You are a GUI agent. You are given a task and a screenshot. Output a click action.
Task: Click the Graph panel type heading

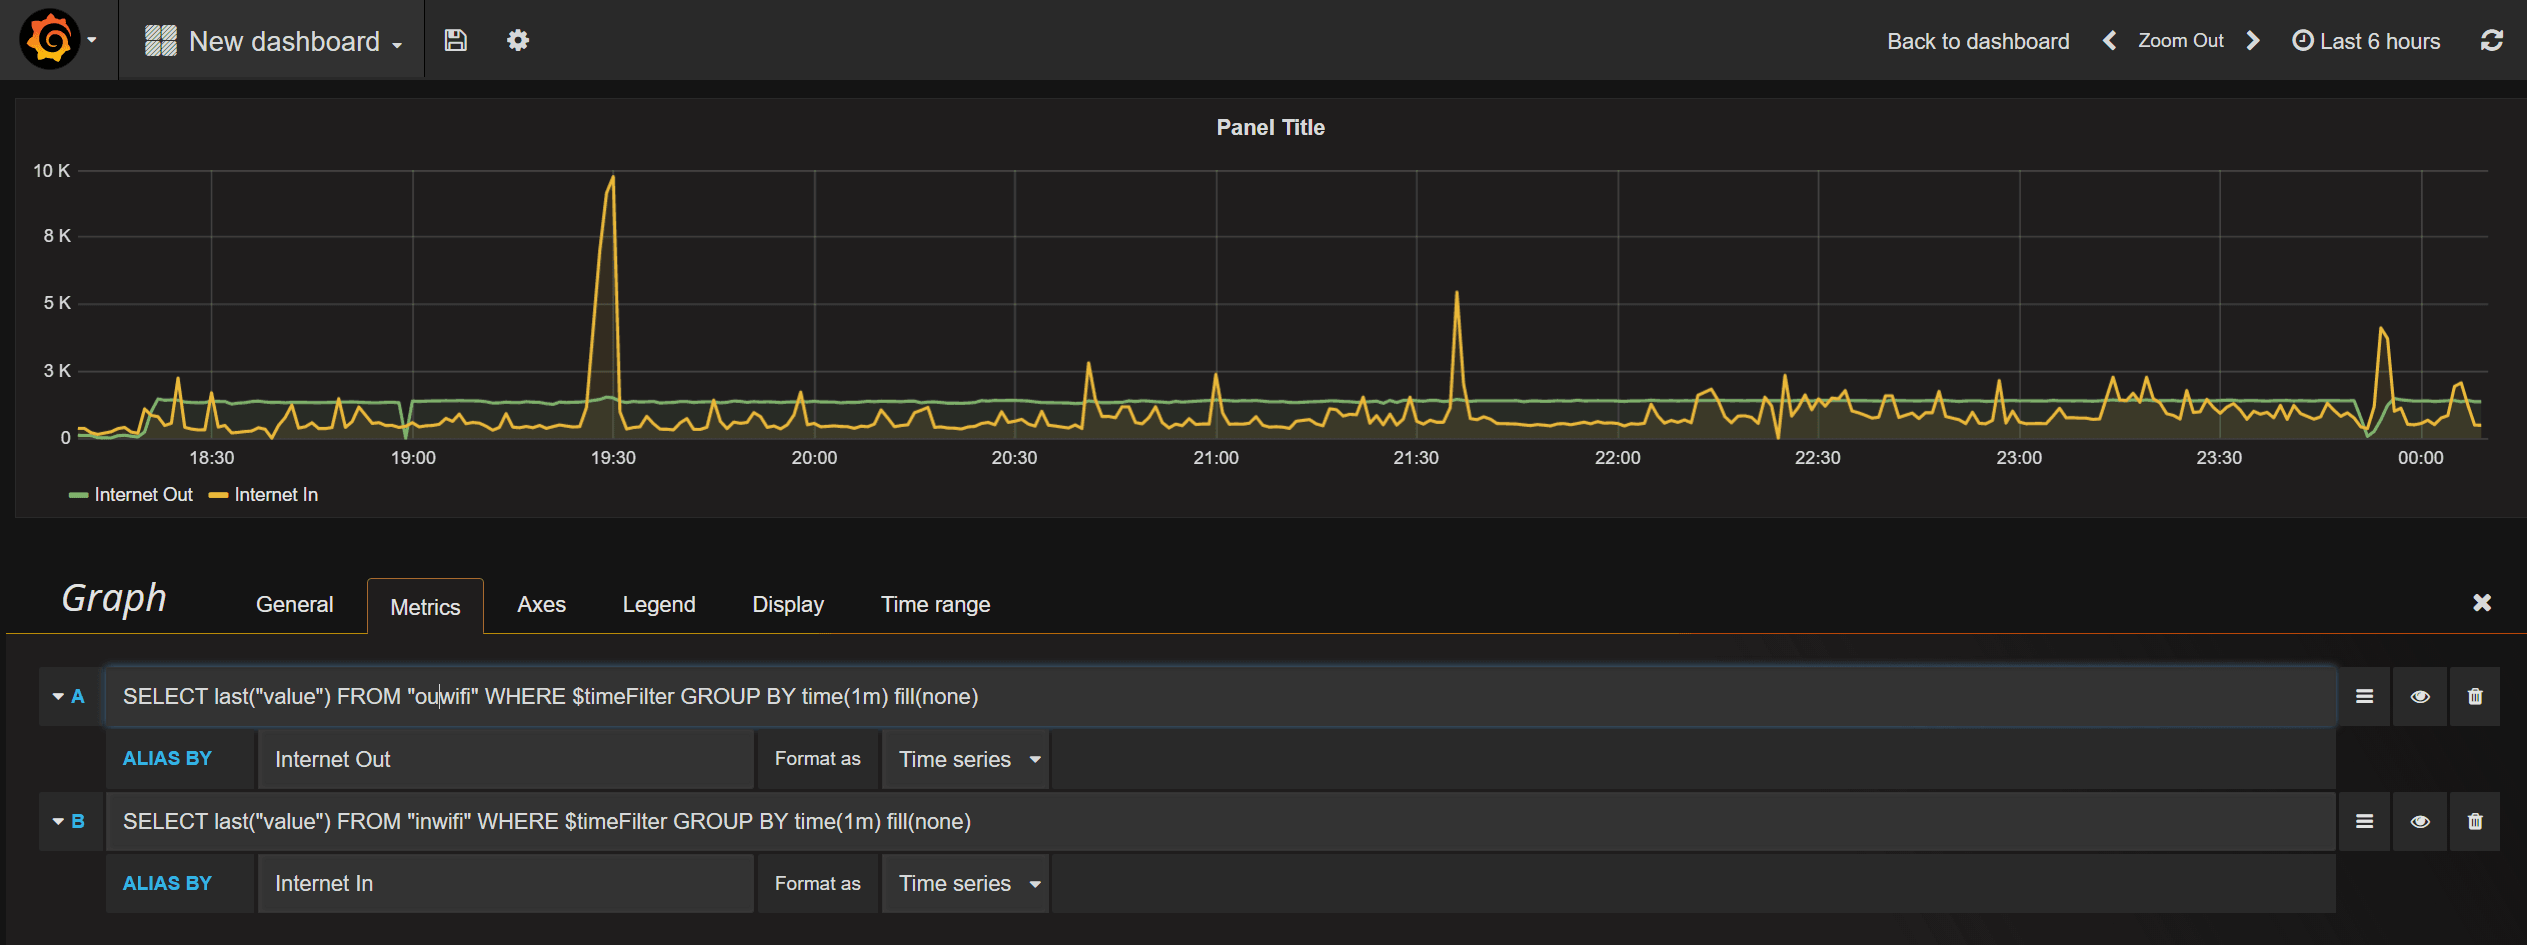(114, 598)
